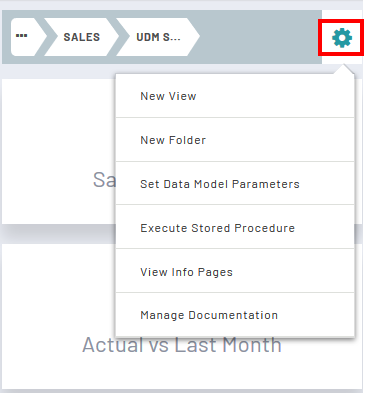Click the Actual vs Last Month title text
This screenshot has height=393, width=376.
(x=182, y=345)
